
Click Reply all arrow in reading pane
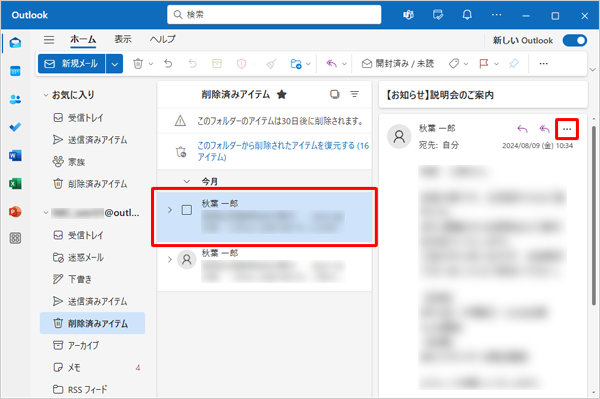click(x=544, y=129)
